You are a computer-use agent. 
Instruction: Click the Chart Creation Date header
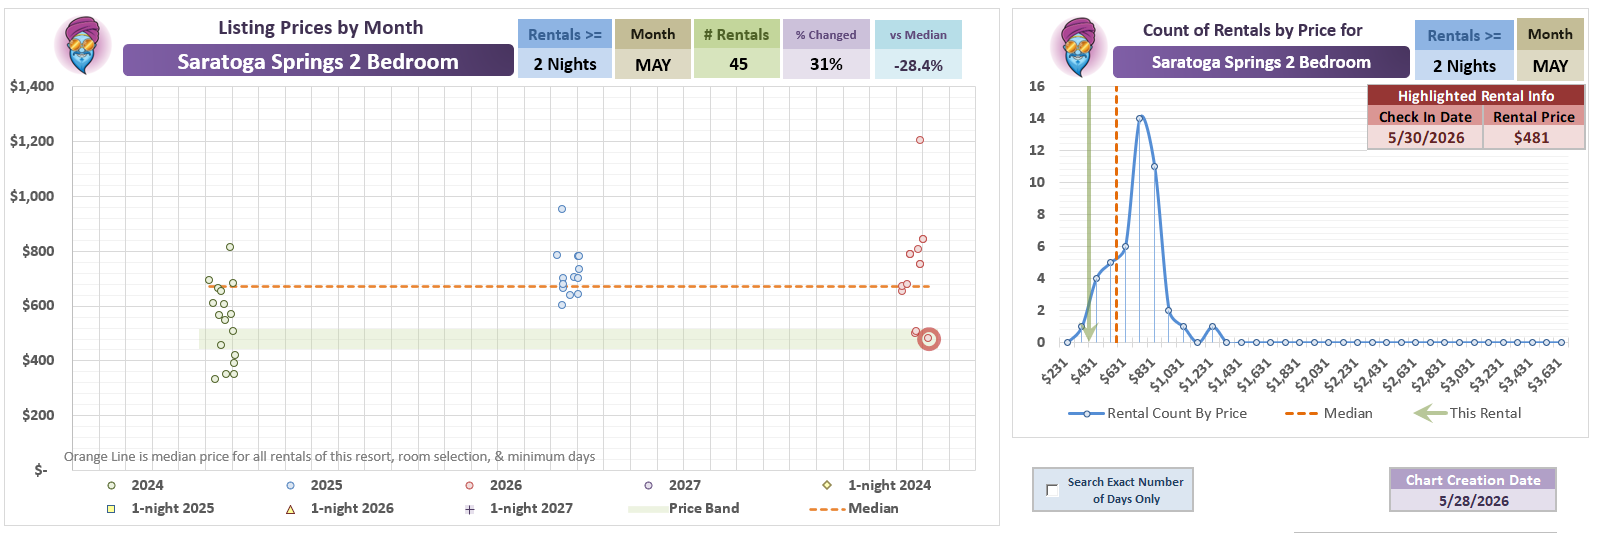point(1473,480)
